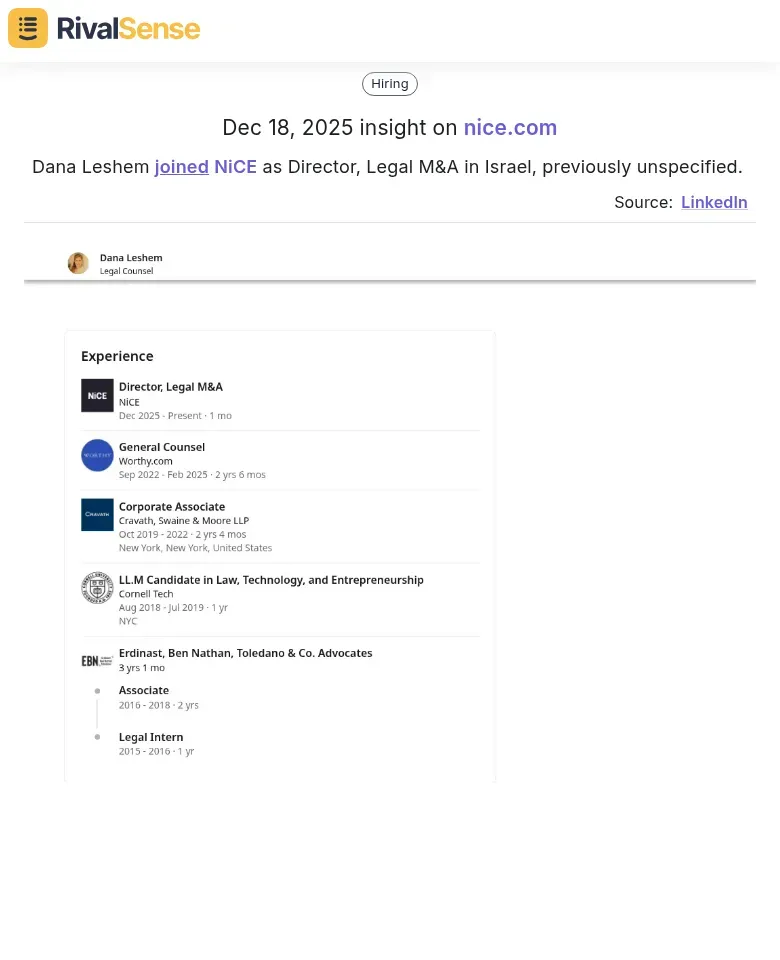Viewport: 780px width, 960px height.
Task: Click the Worthy.com round logo icon
Action: coord(97,455)
